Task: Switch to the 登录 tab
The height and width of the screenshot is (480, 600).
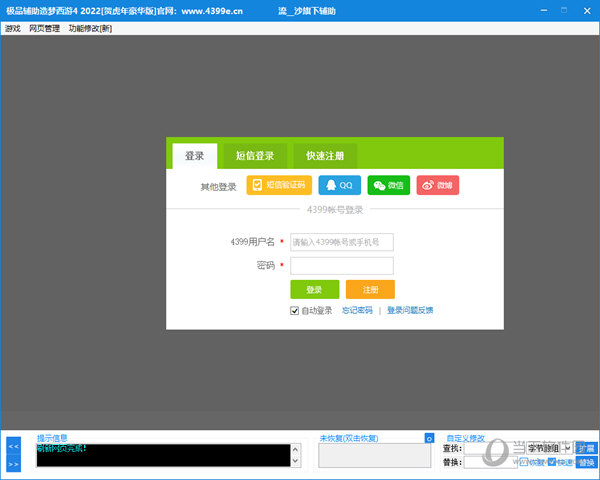Action: (195, 156)
